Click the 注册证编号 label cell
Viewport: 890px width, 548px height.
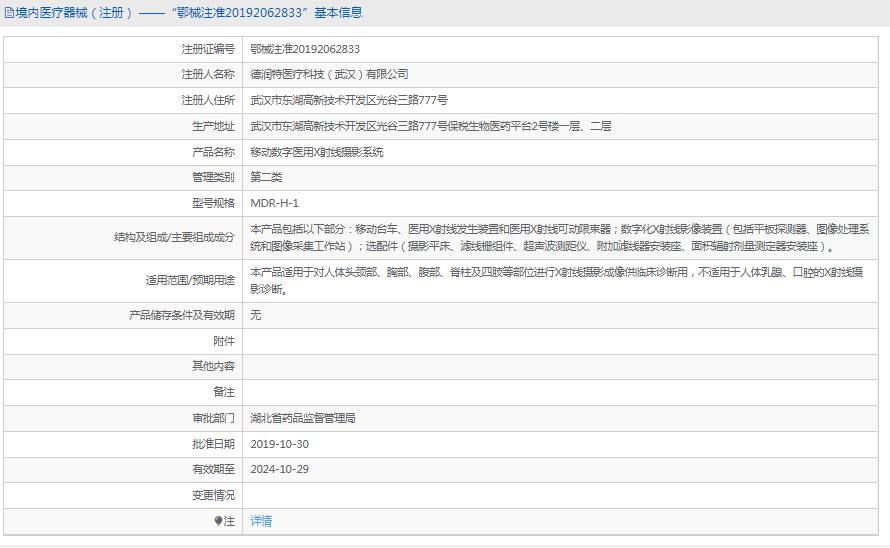(208, 49)
